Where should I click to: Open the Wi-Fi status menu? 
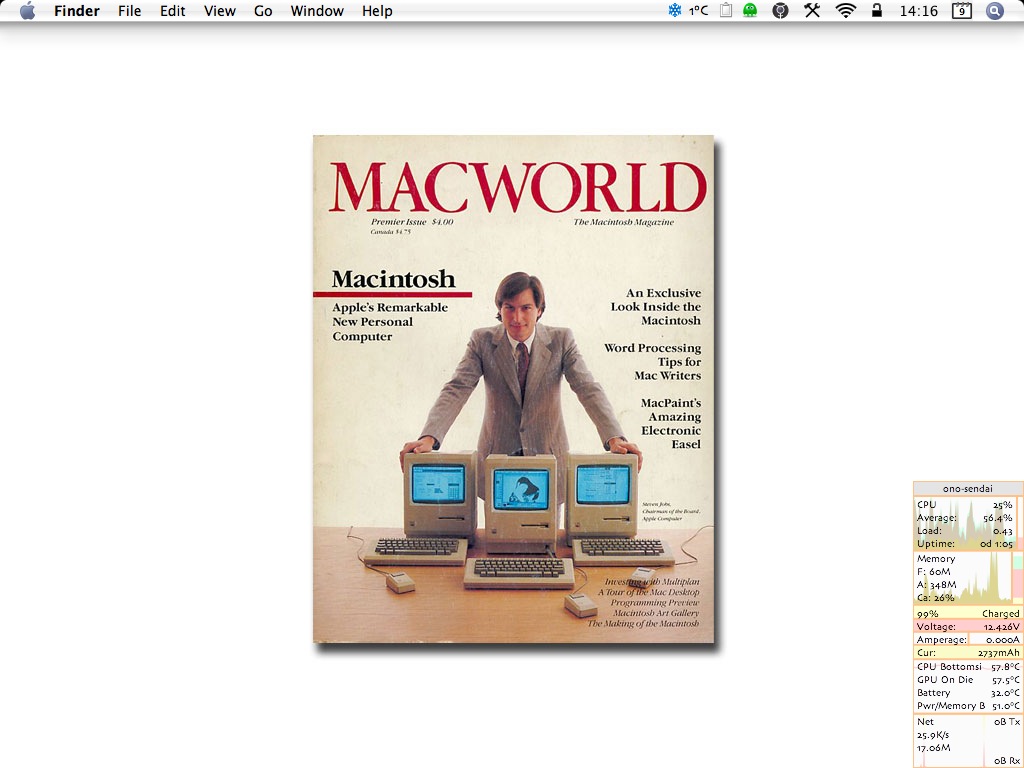click(846, 10)
